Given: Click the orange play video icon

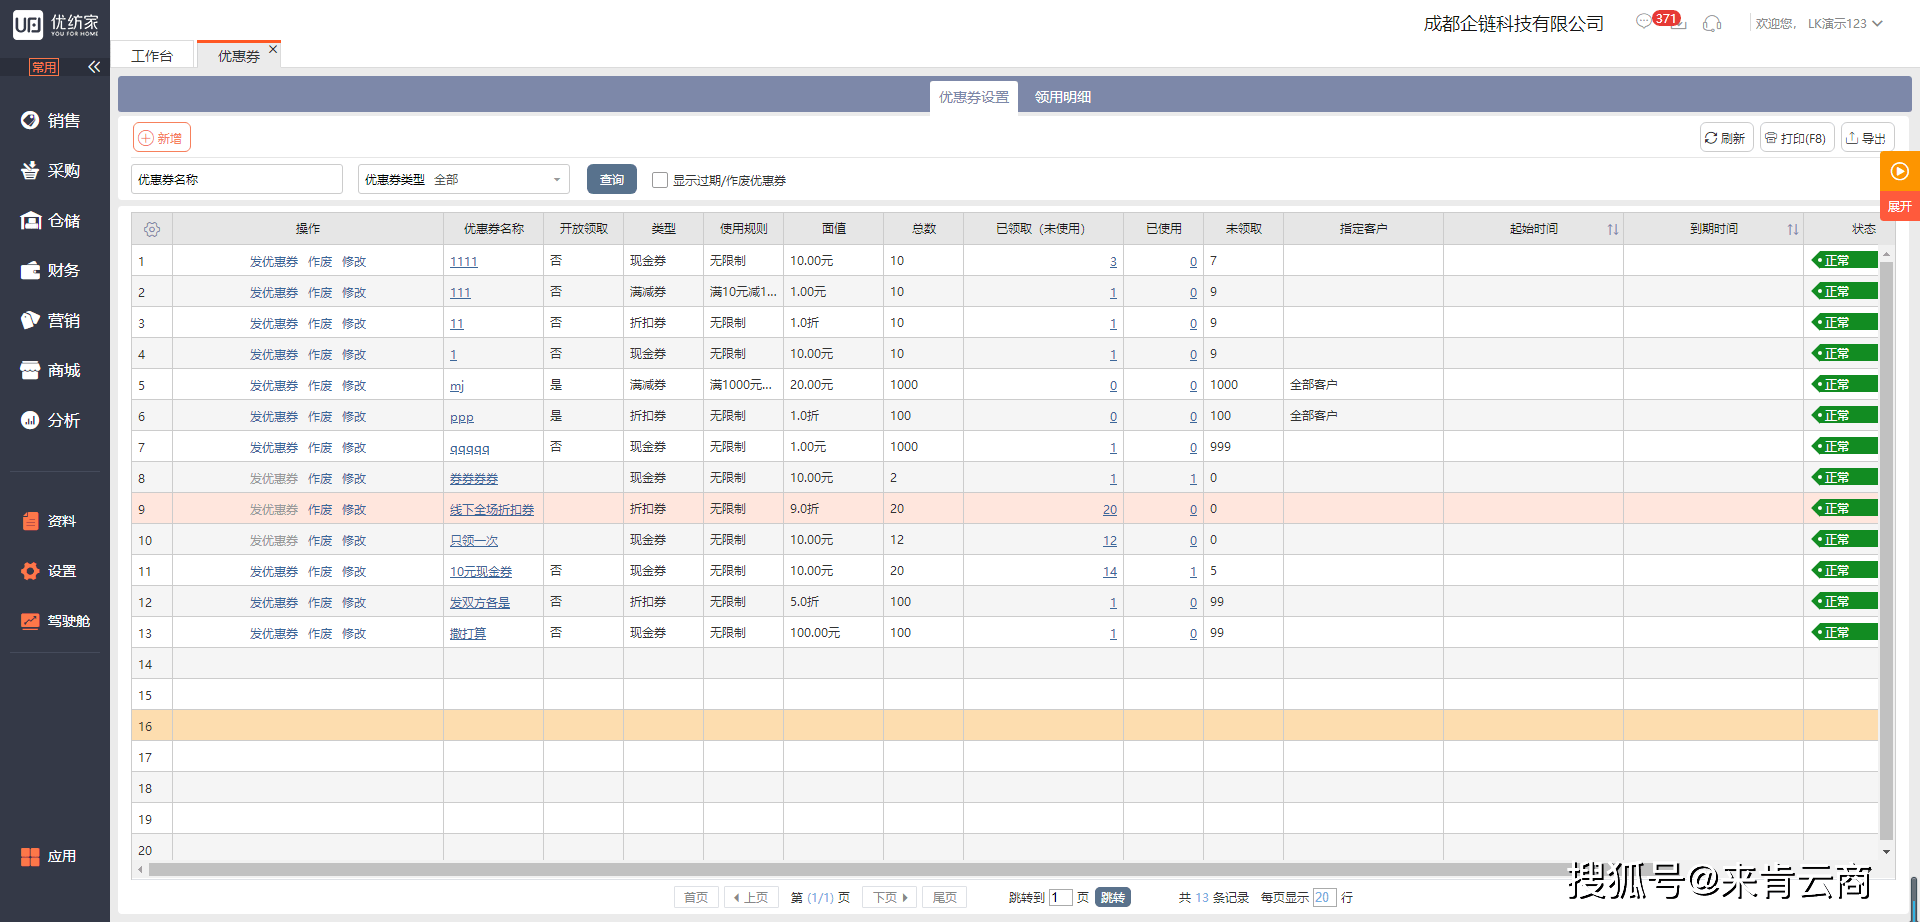Looking at the screenshot, I should (1900, 171).
